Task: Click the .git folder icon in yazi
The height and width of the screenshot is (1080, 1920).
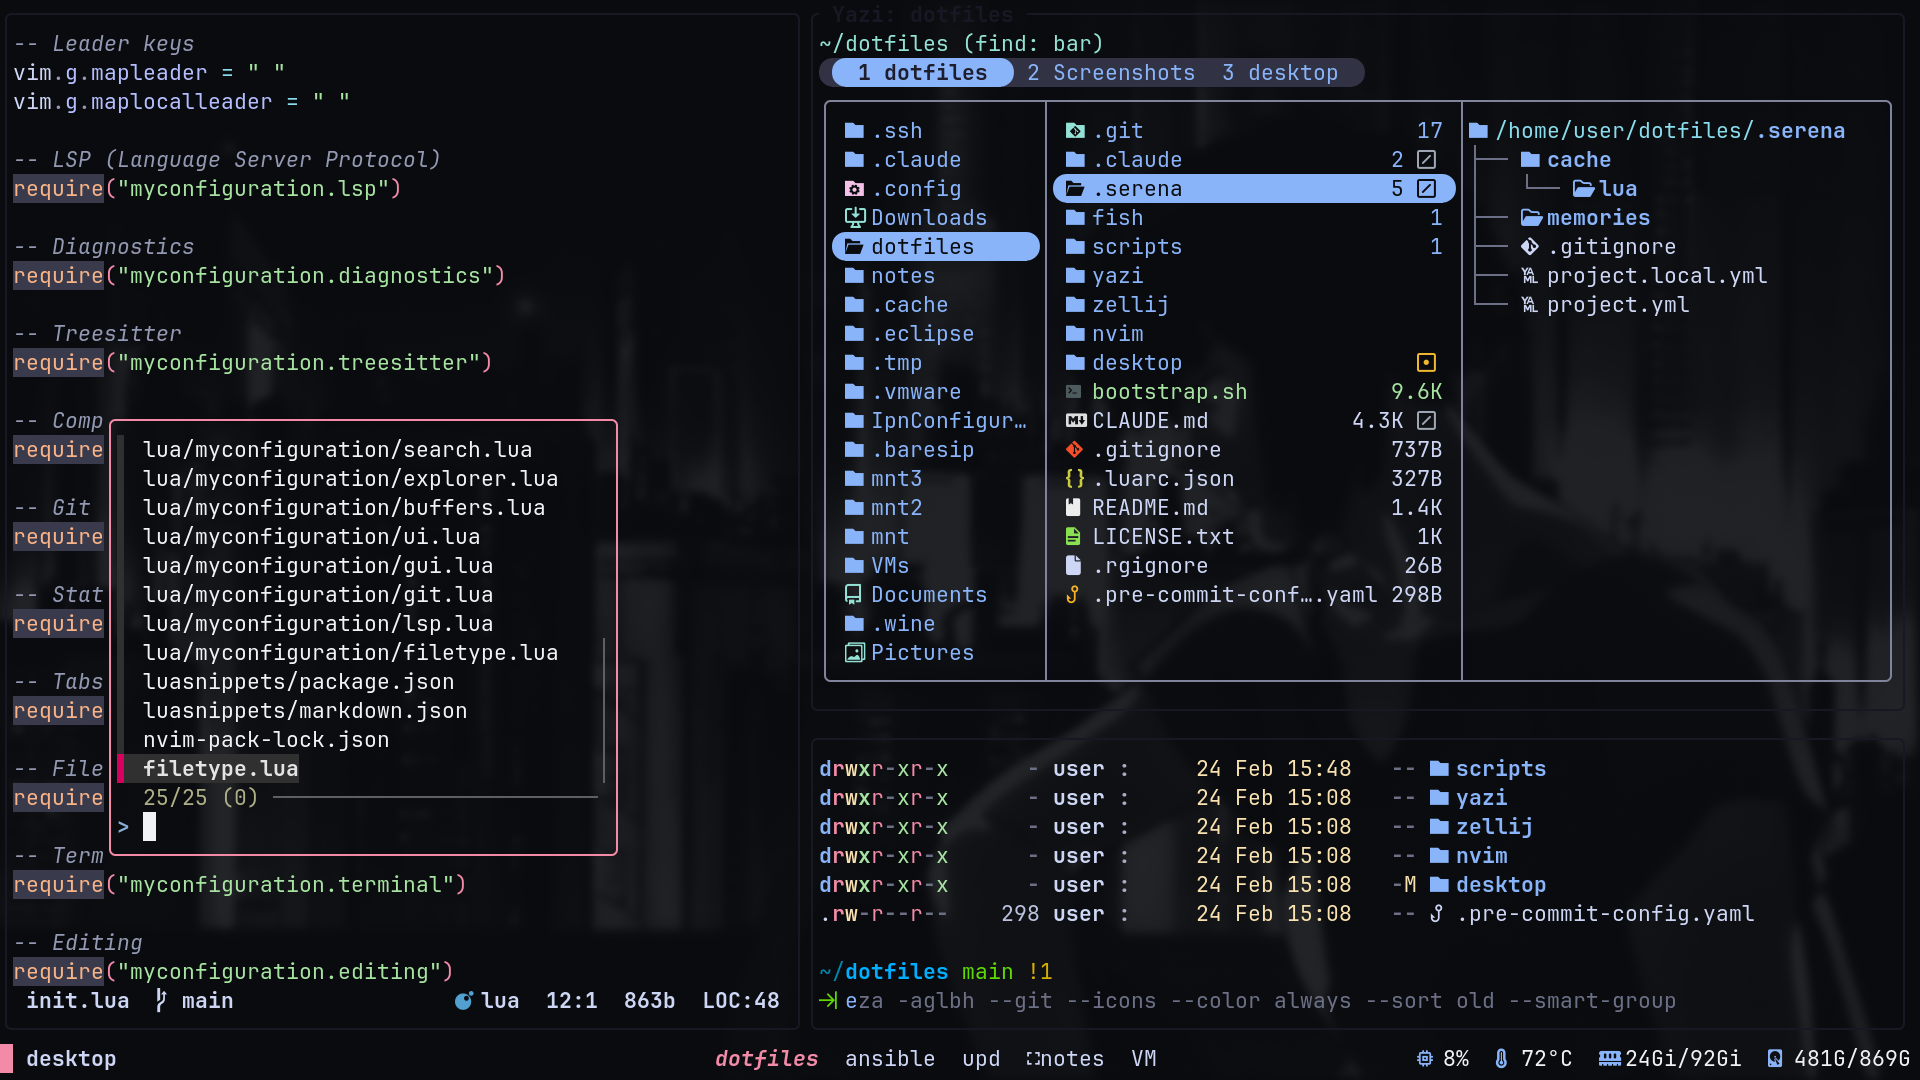Action: pos(1075,131)
